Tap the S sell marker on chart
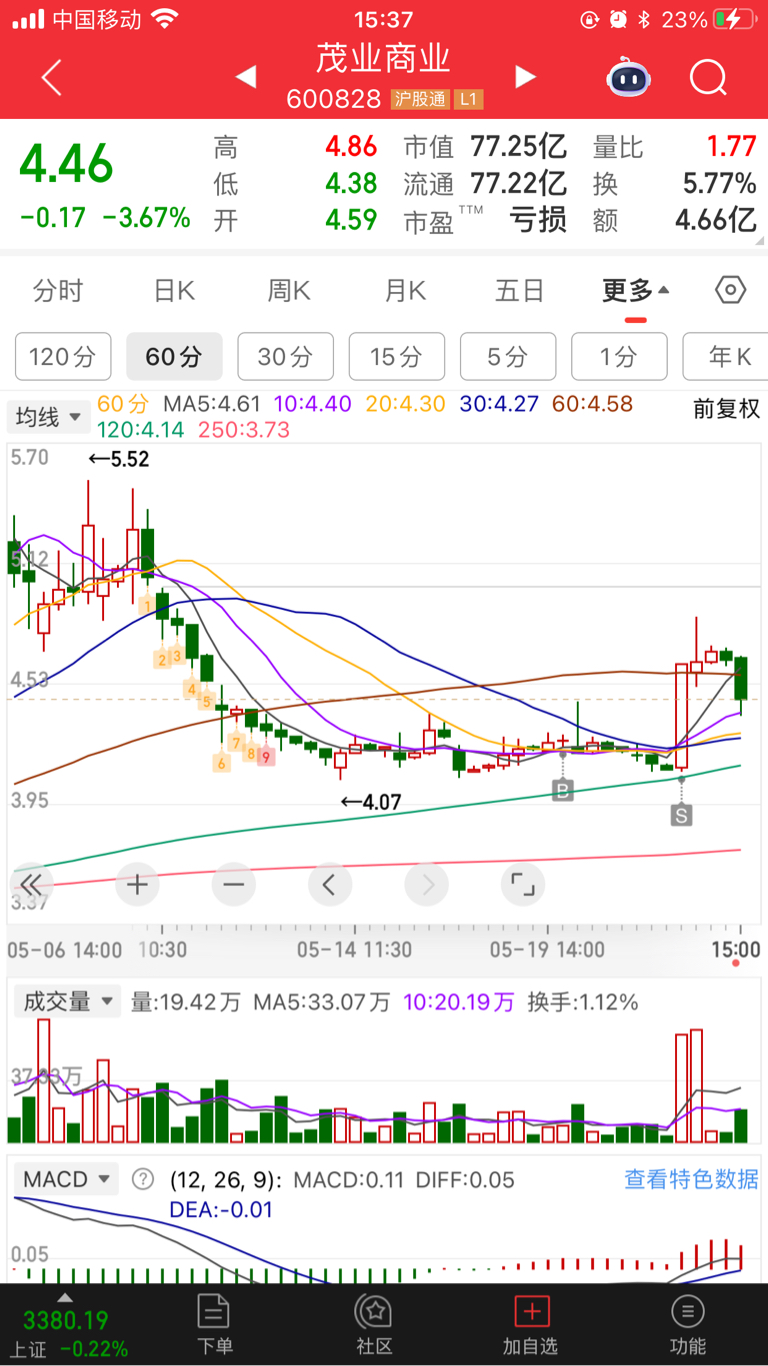768x1366 pixels. 681,815
